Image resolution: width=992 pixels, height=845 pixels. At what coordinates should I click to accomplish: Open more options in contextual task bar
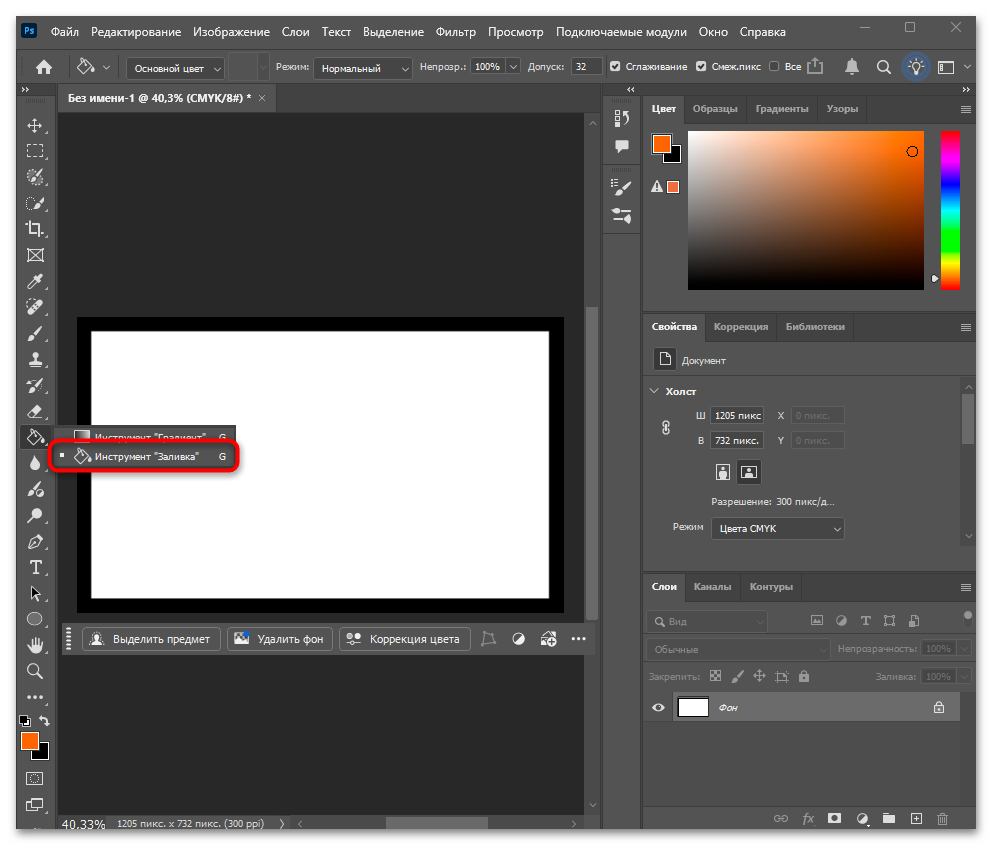(578, 639)
